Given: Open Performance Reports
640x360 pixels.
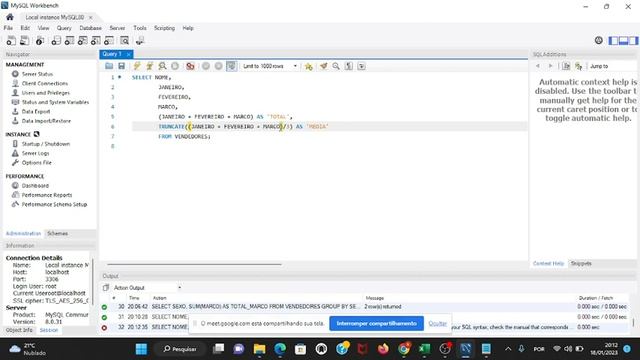Looking at the screenshot, I should tap(47, 195).
